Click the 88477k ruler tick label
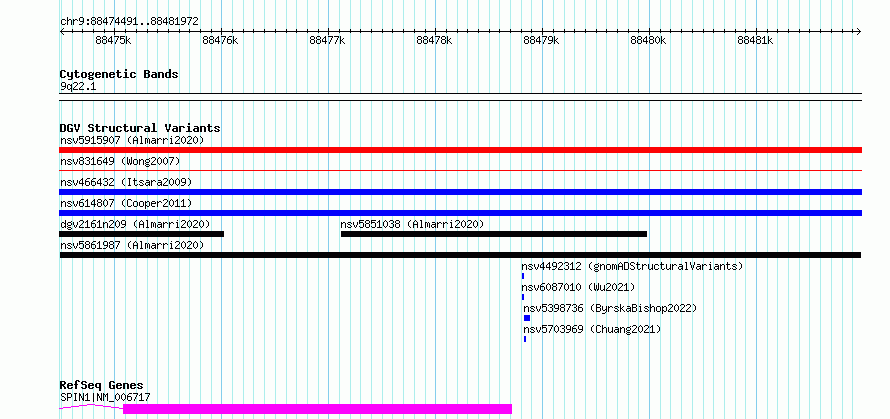Screen dimensions: 890x419 click(x=328, y=40)
